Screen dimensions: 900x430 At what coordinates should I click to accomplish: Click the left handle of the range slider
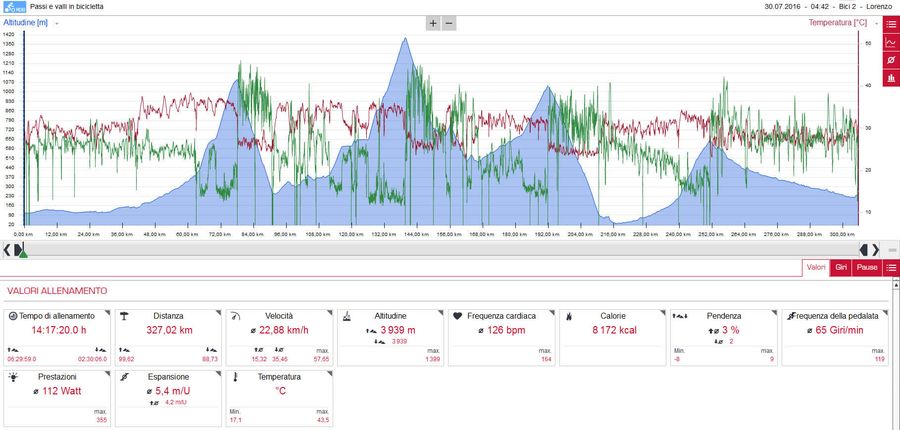19,249
